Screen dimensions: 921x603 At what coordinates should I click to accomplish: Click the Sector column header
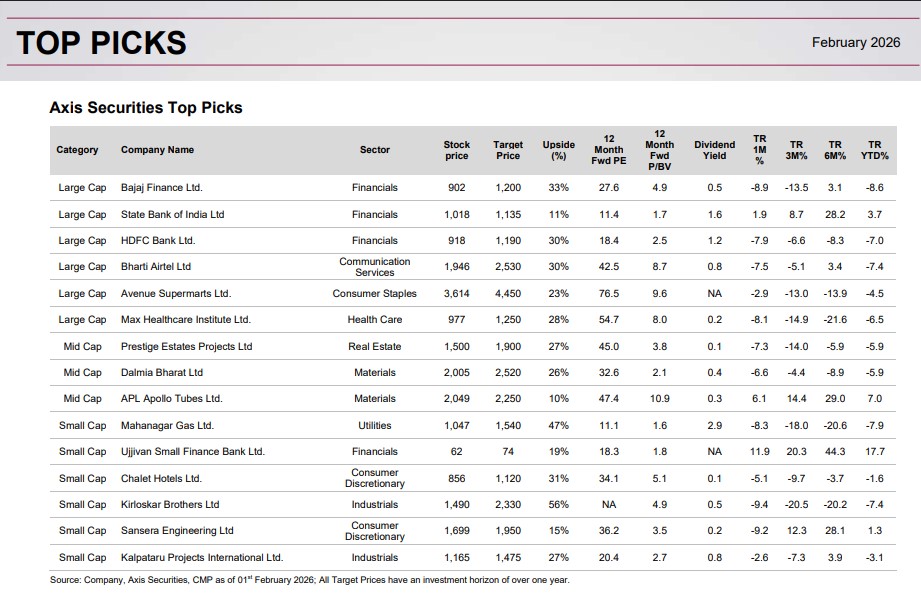(x=375, y=149)
